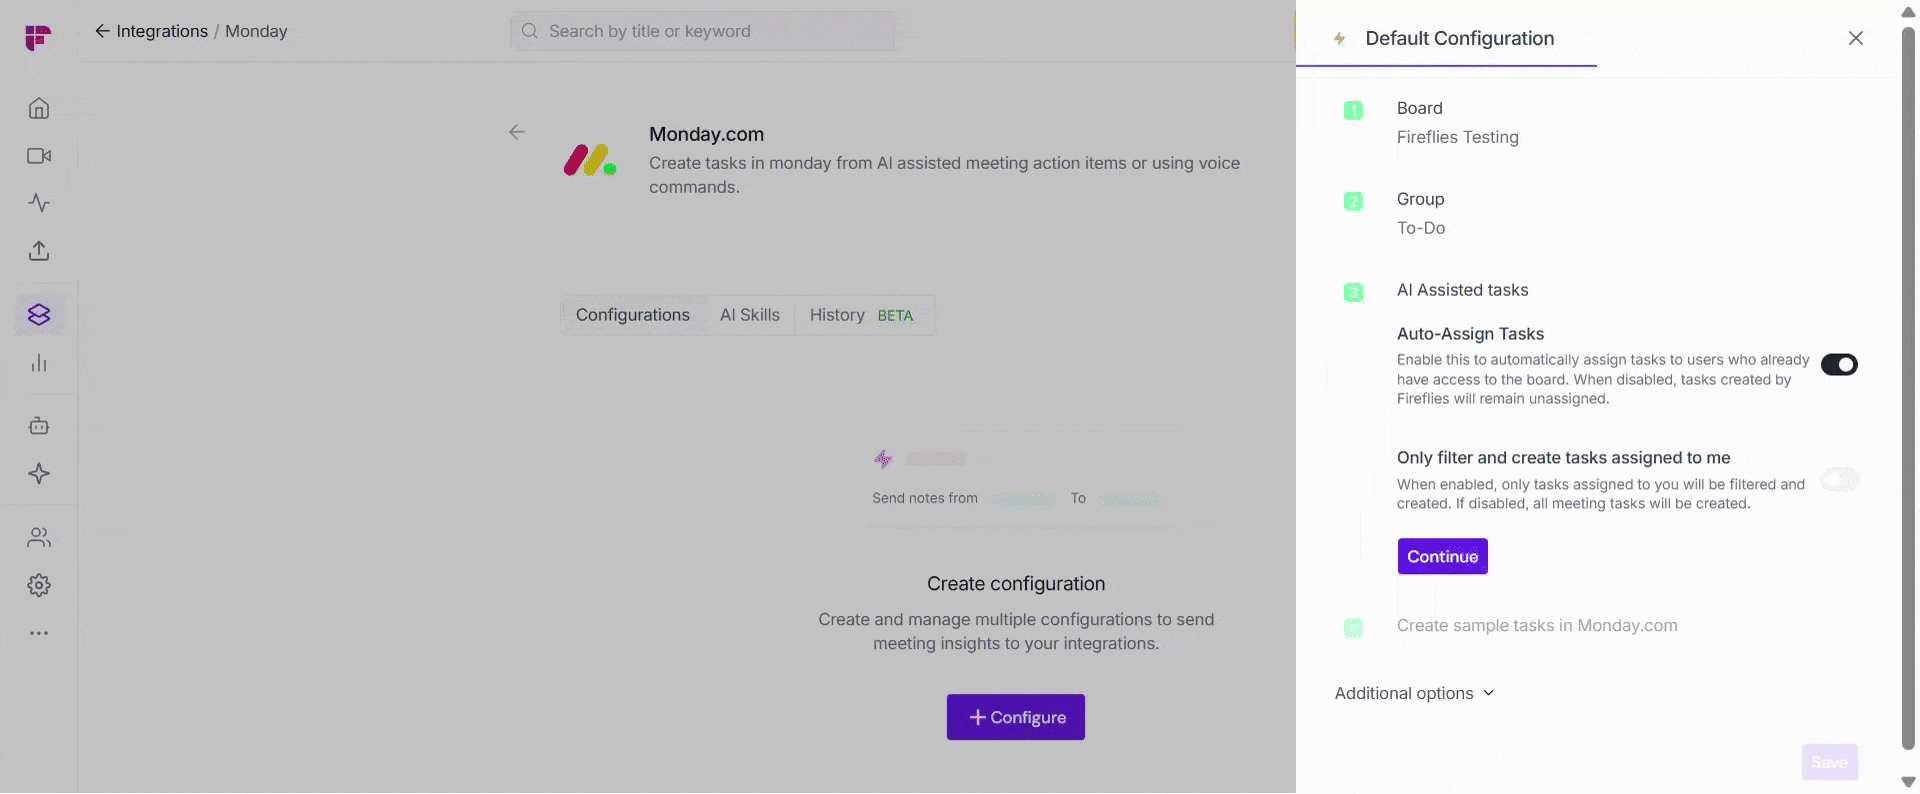
Task: Open the video camera meetings icon
Action: (39, 156)
